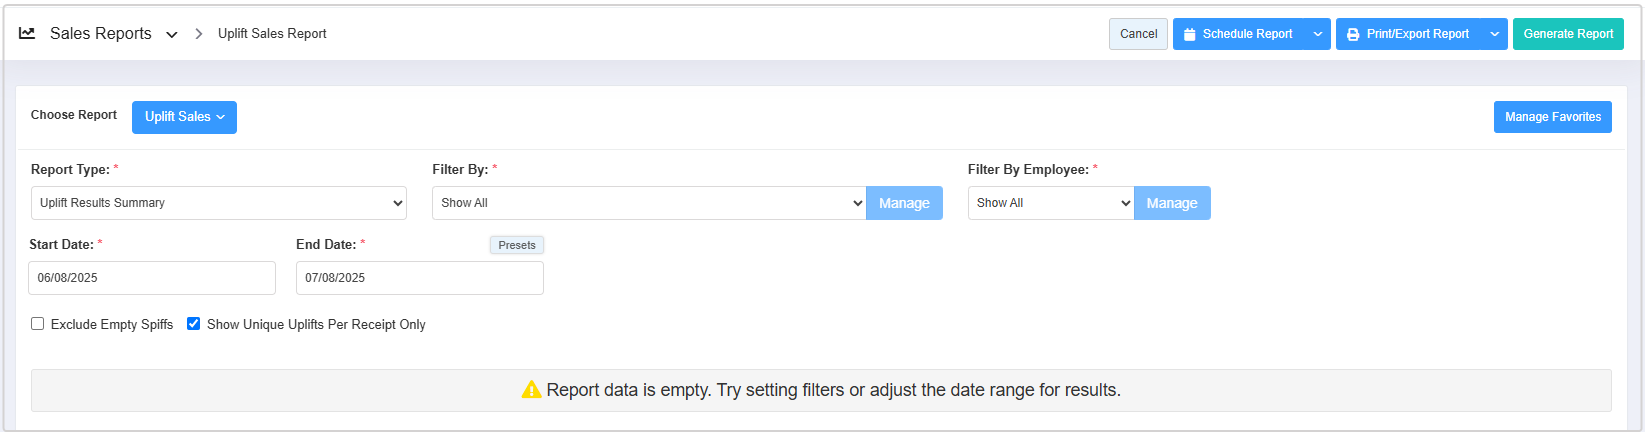Open the Report Type select box
The height and width of the screenshot is (432, 1645).
coord(218,203)
